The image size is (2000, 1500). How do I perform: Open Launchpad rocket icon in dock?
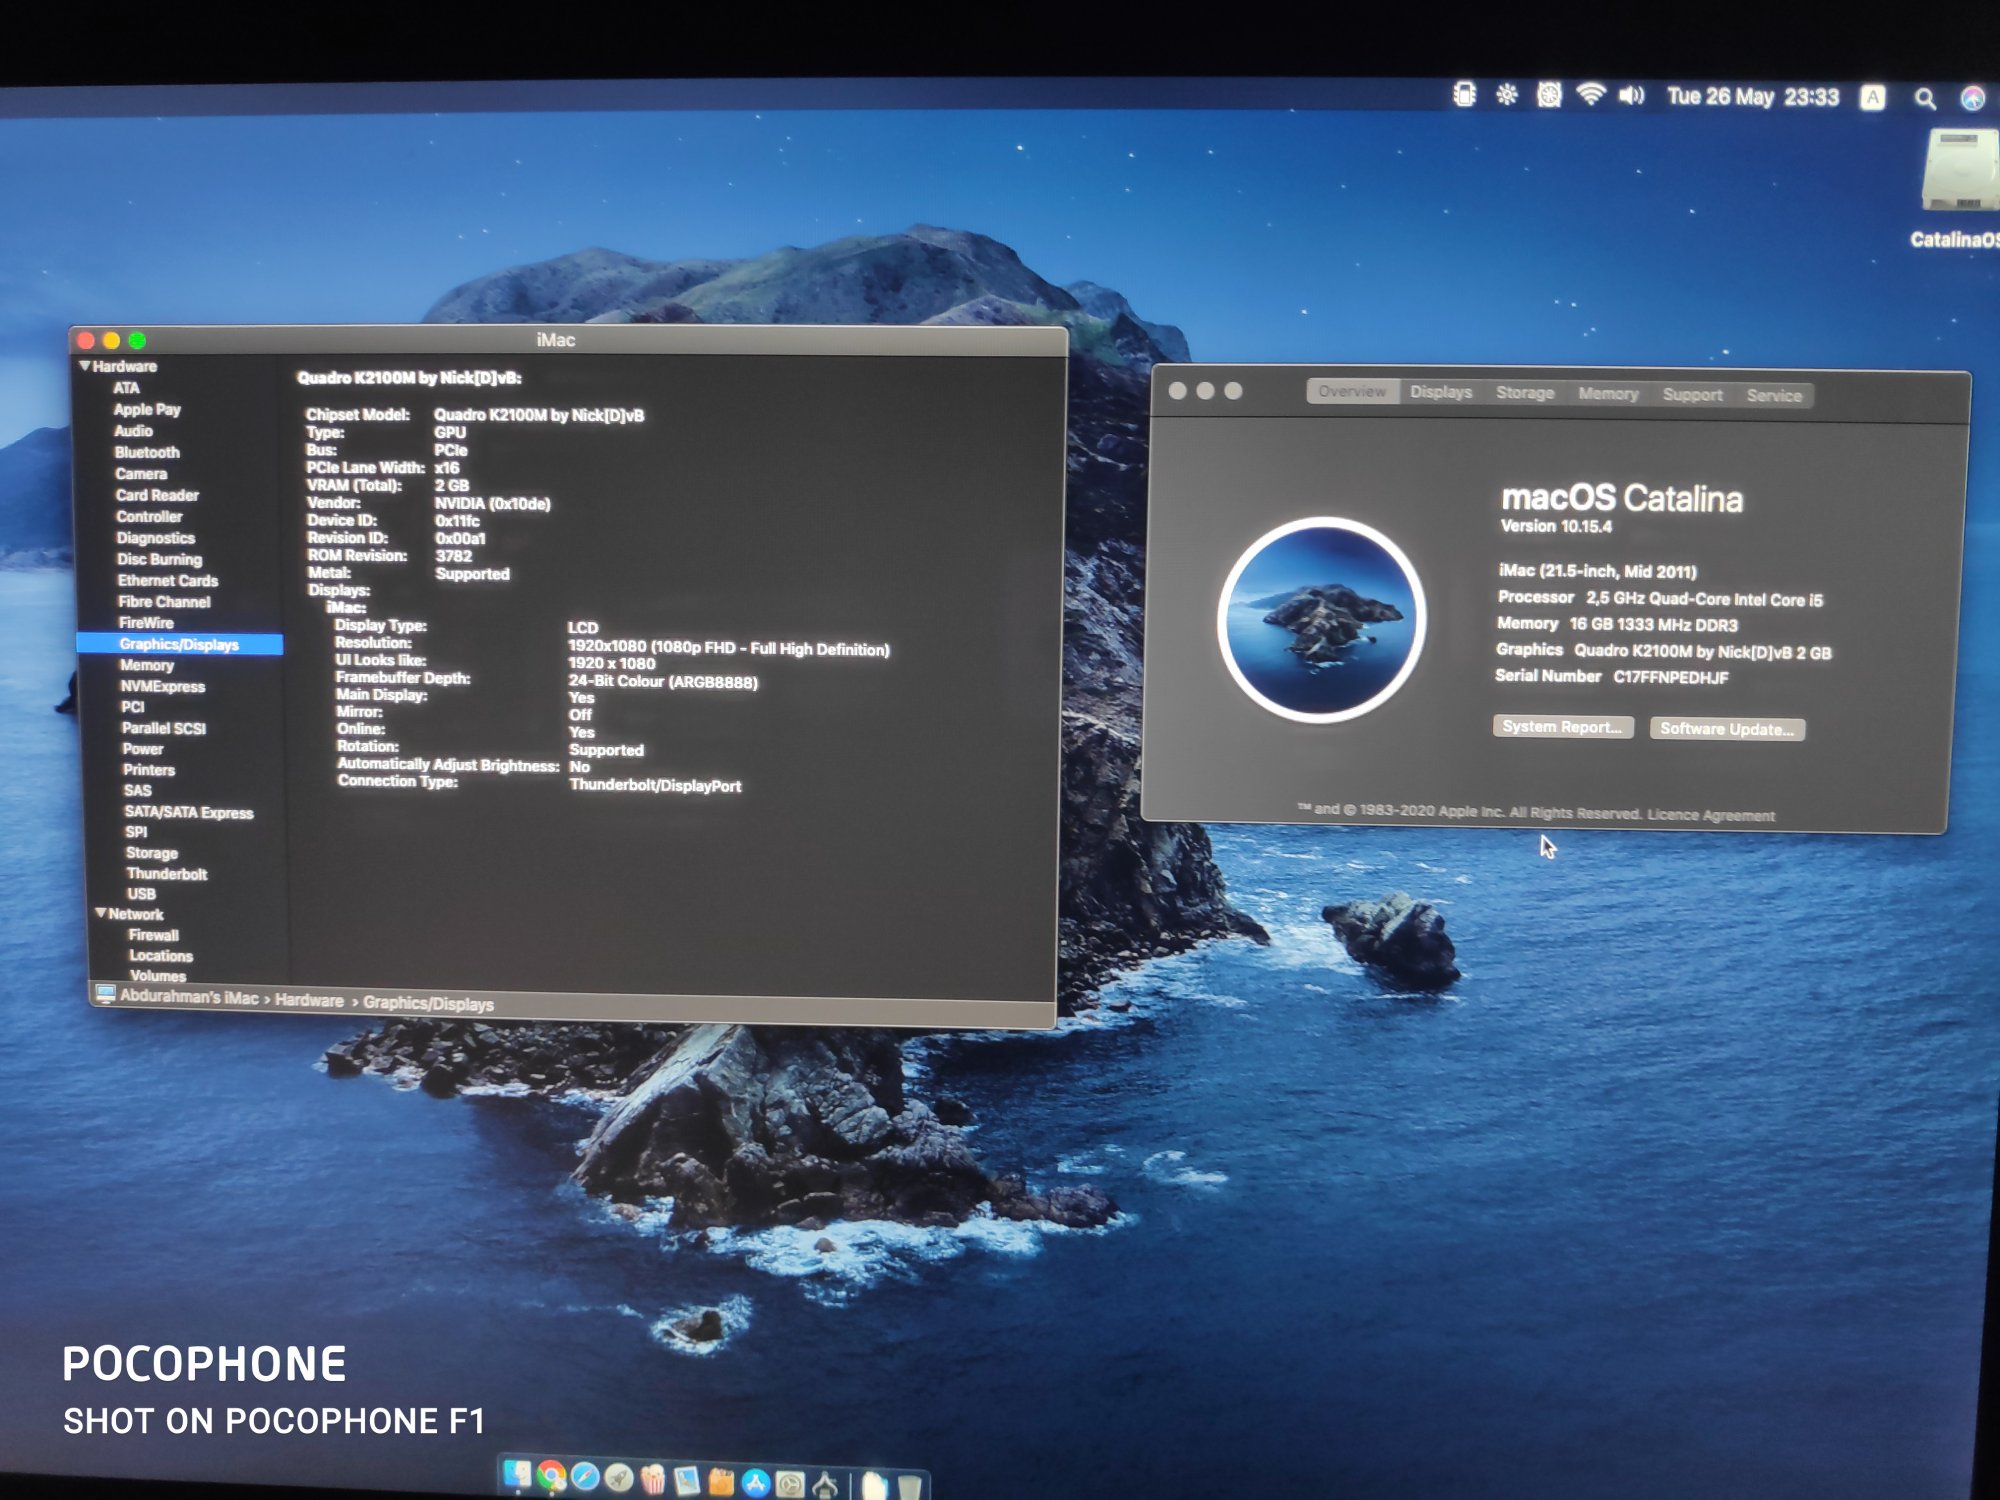(x=619, y=1478)
